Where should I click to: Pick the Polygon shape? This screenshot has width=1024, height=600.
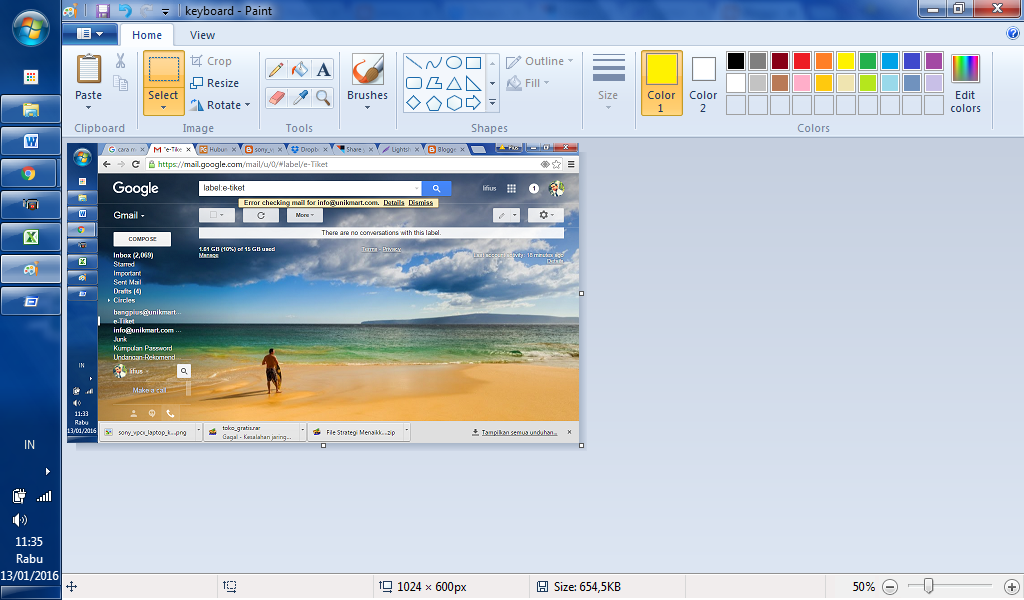click(434, 83)
